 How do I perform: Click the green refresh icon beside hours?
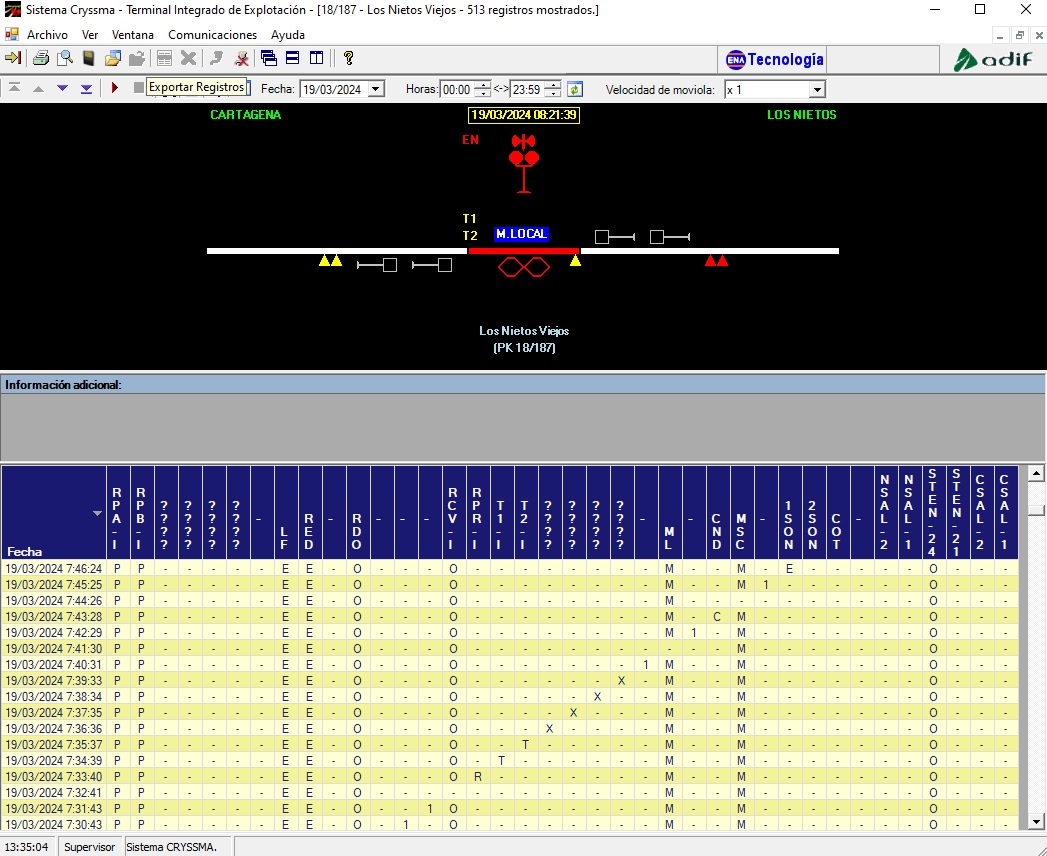(x=575, y=89)
